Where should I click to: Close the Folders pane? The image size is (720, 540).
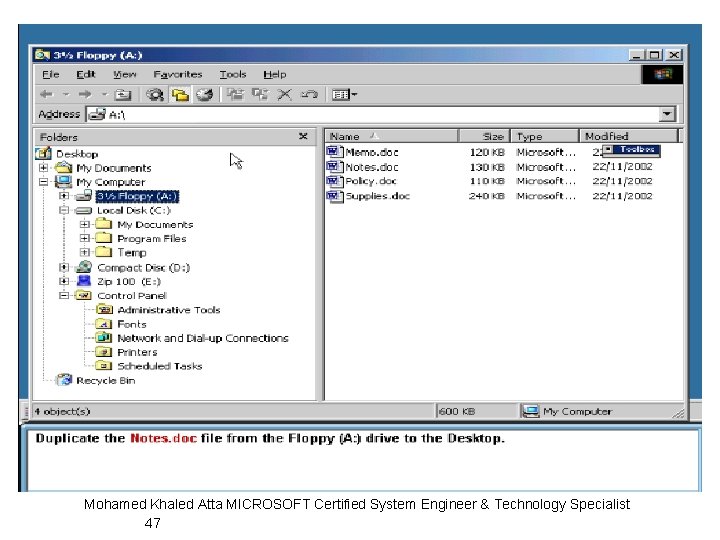coord(303,136)
